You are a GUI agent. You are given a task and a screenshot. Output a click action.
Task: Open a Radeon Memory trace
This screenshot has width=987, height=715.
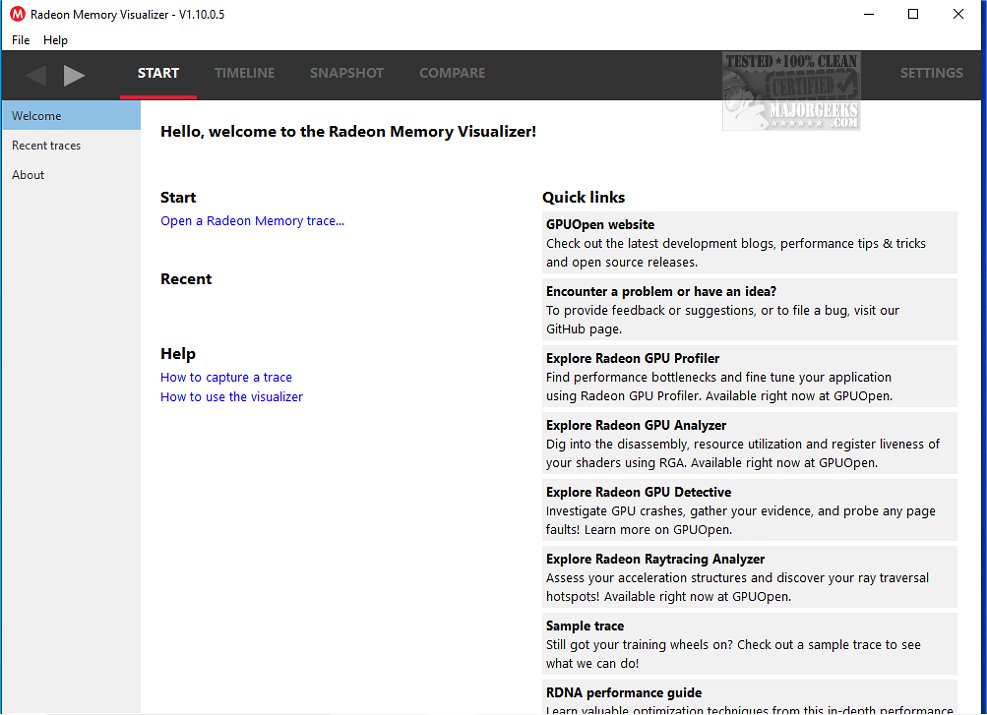pos(252,220)
